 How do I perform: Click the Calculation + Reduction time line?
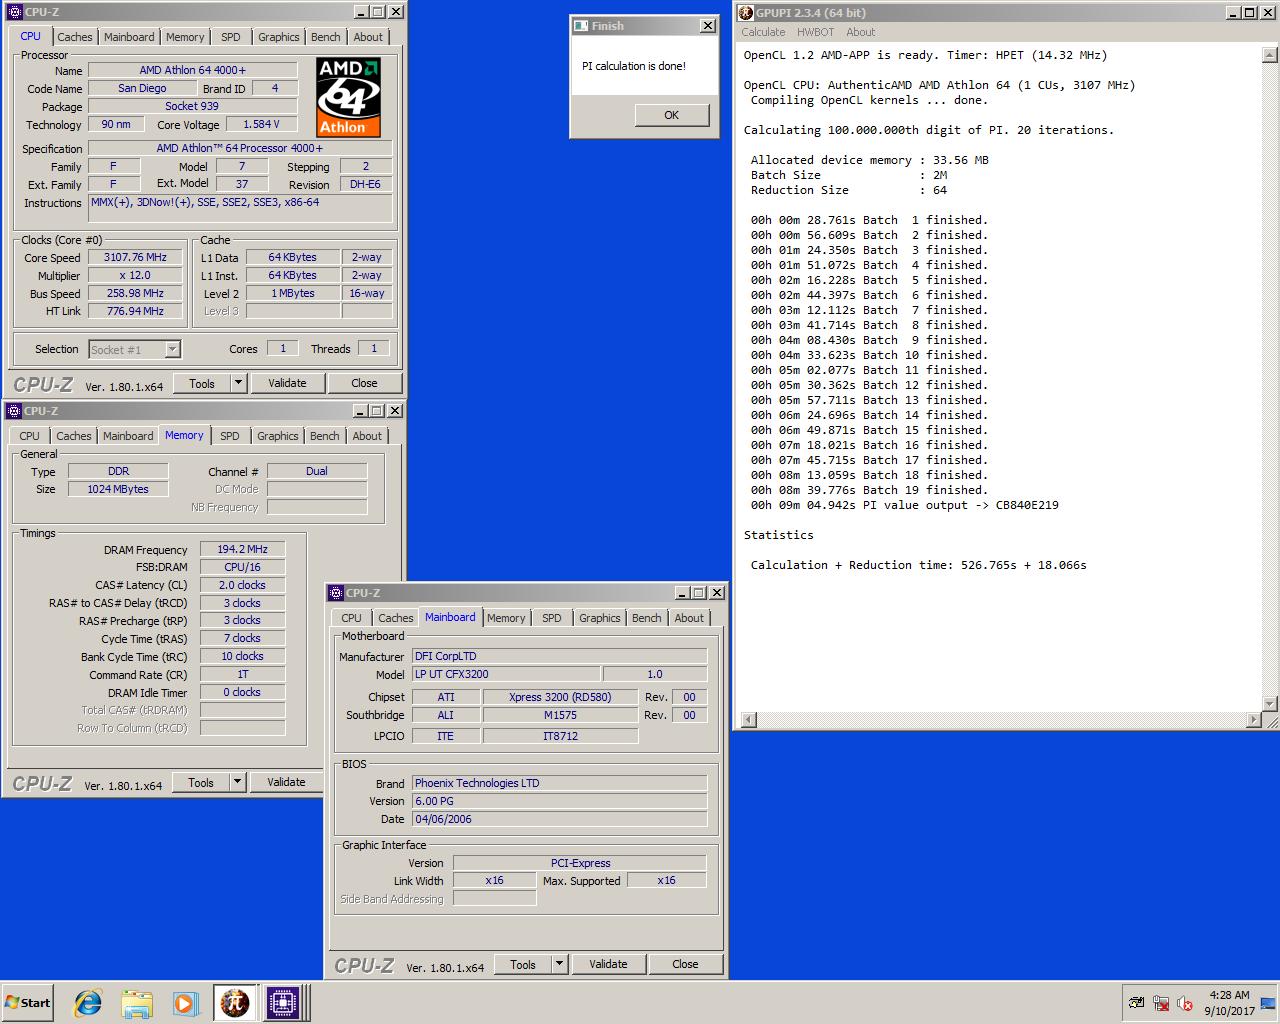click(918, 565)
